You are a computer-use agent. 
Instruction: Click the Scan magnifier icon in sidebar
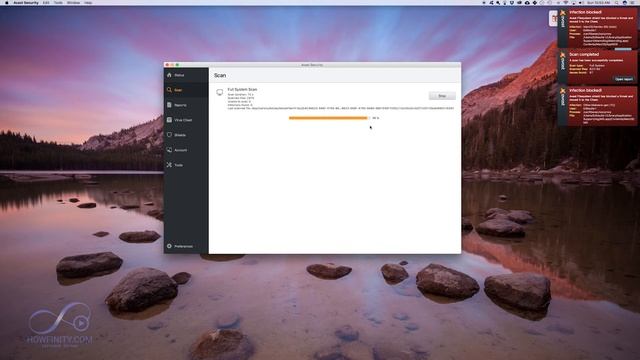click(169, 90)
